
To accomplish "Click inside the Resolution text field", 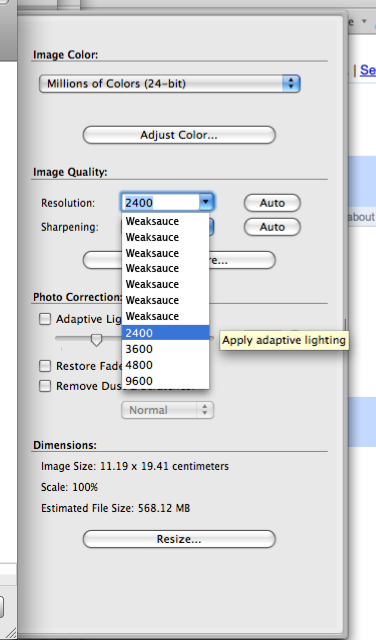I will click(x=160, y=202).
